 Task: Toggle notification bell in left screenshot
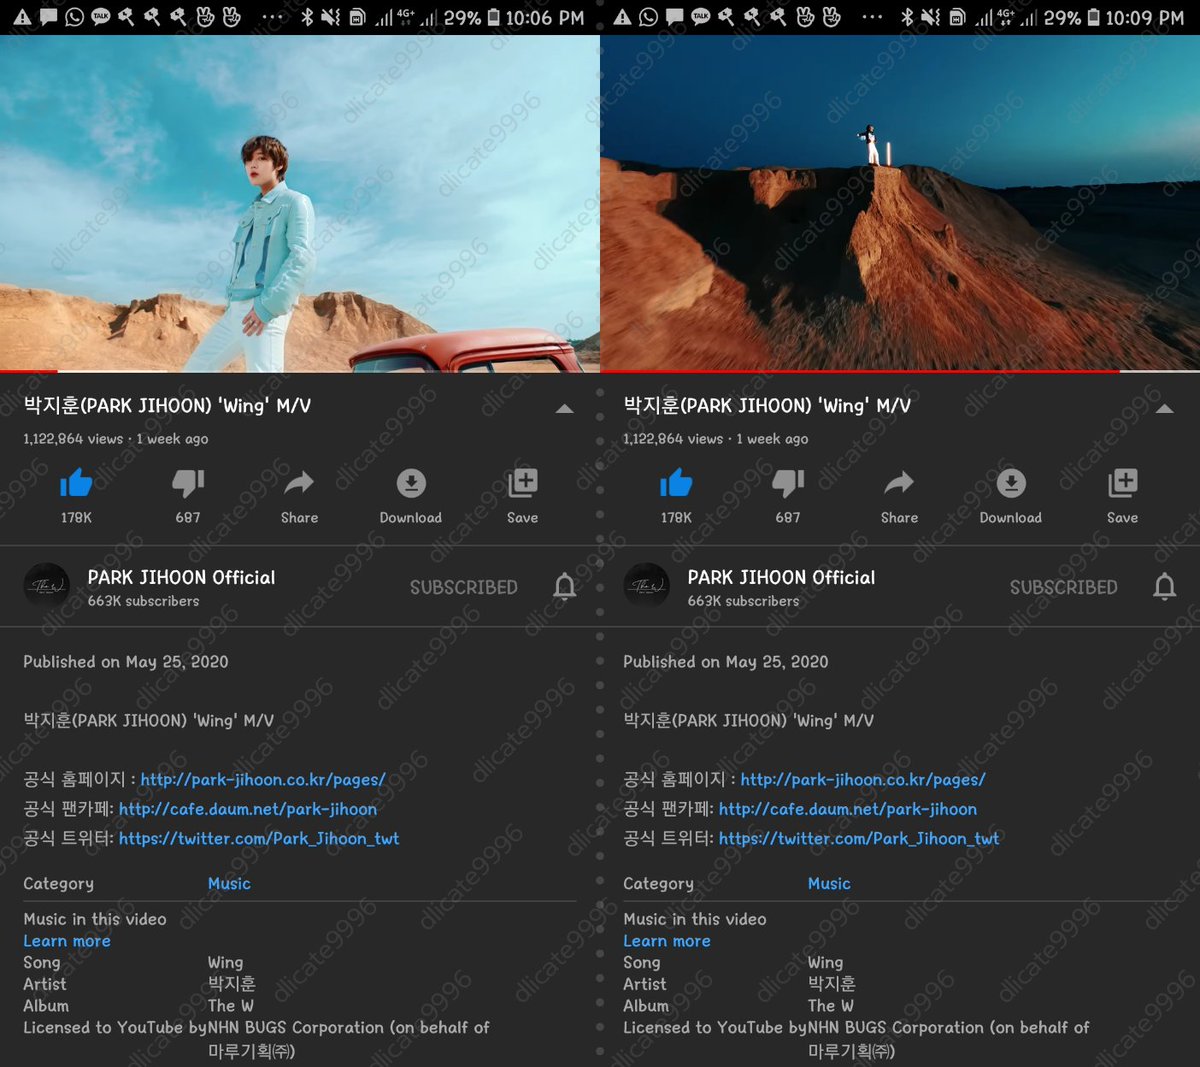565,586
